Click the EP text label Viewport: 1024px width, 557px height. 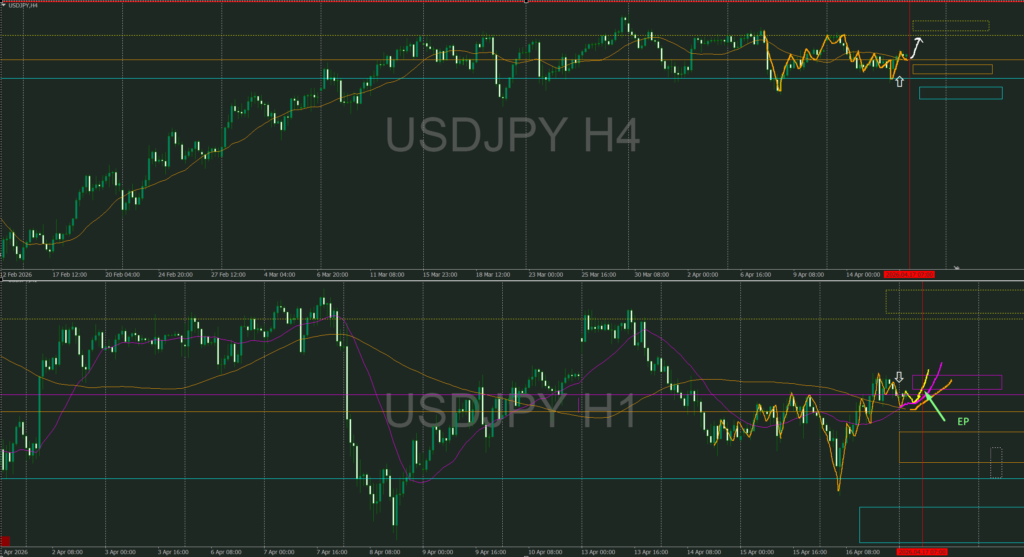pyautogui.click(x=963, y=422)
